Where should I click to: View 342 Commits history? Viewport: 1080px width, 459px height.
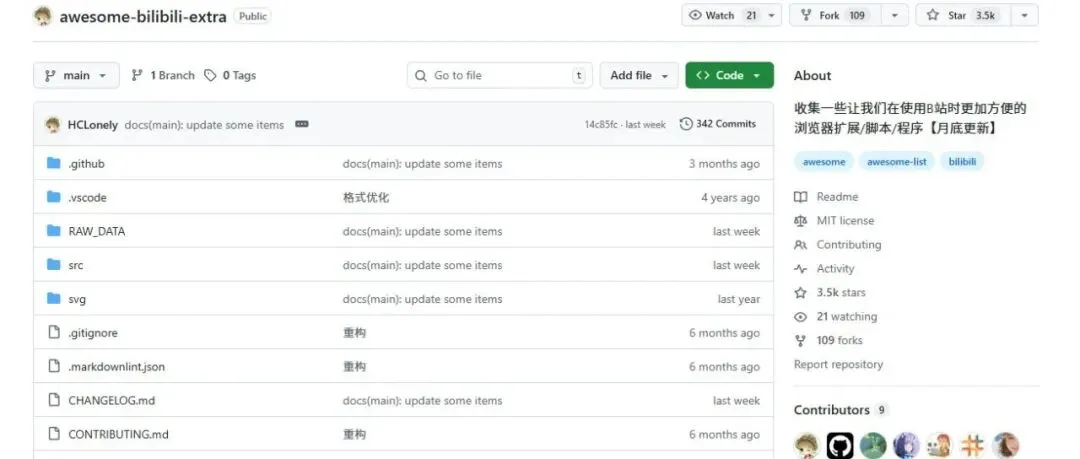[x=718, y=124]
